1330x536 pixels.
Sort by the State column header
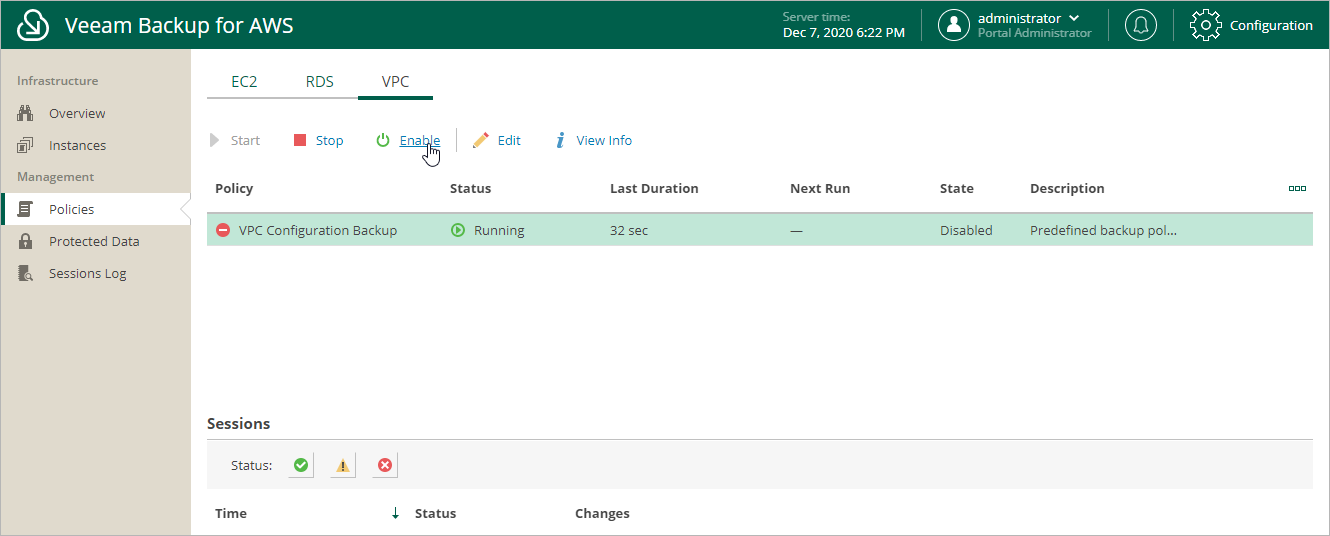pyautogui.click(x=957, y=188)
